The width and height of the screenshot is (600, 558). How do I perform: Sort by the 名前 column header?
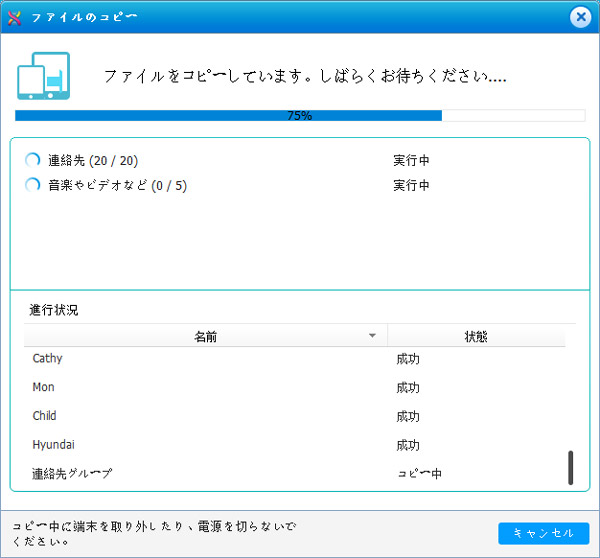tap(205, 336)
